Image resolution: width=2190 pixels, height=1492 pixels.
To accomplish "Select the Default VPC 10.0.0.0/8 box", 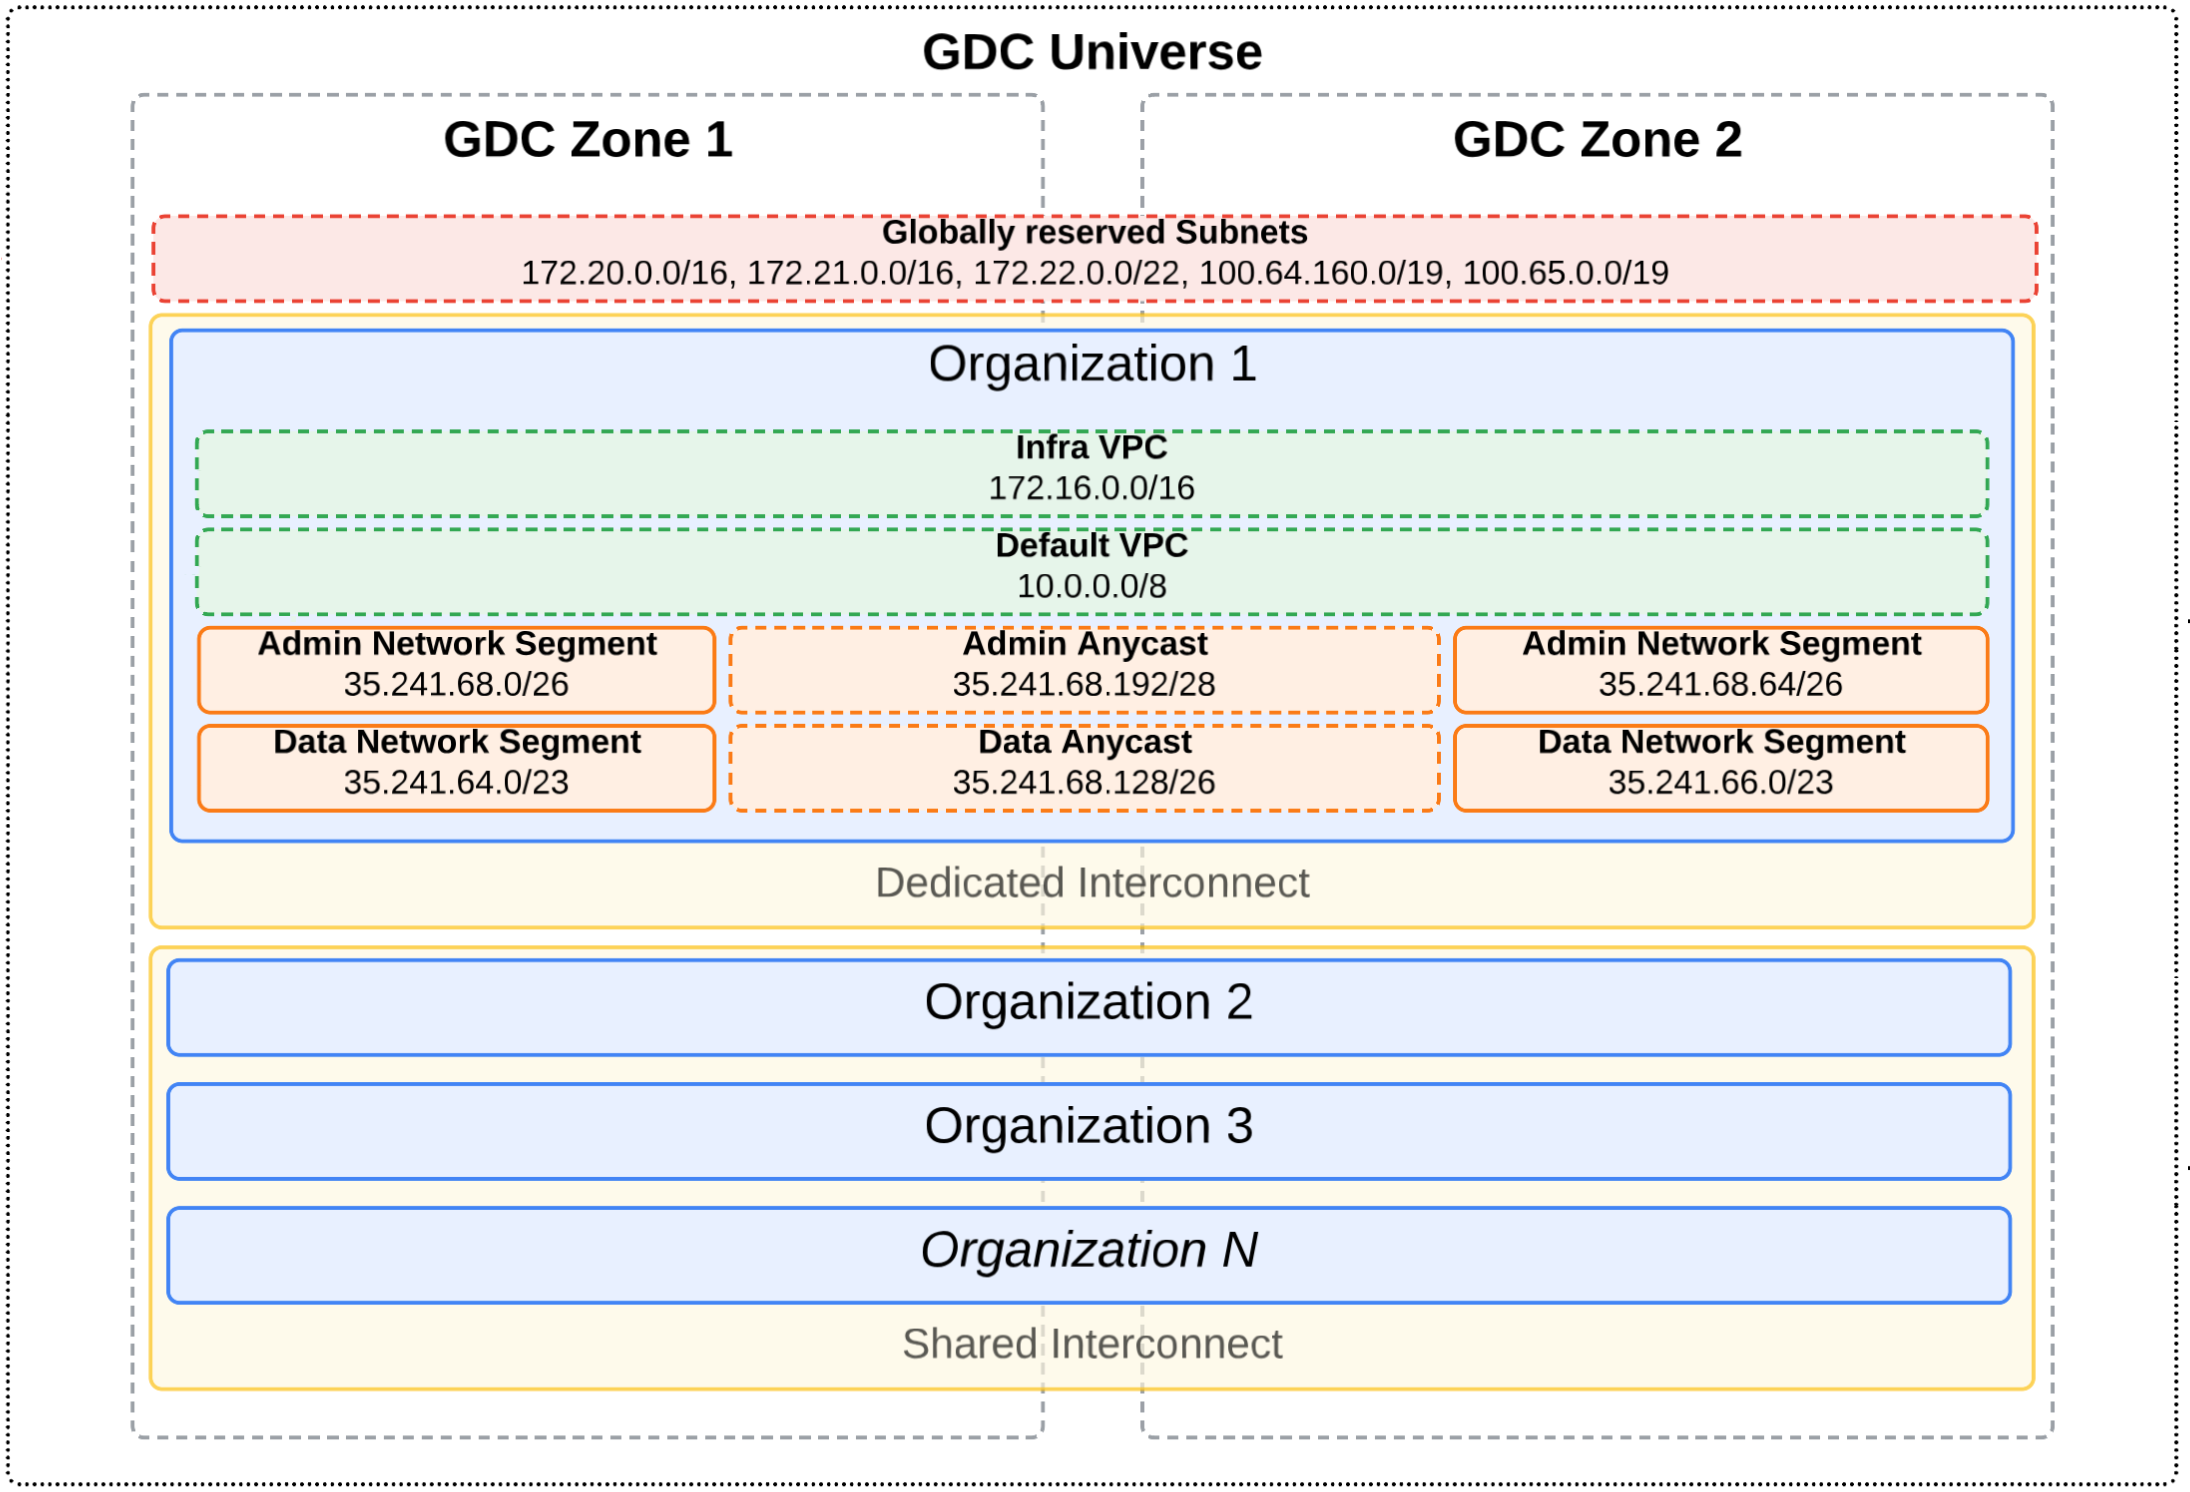I will coord(1090,568).
